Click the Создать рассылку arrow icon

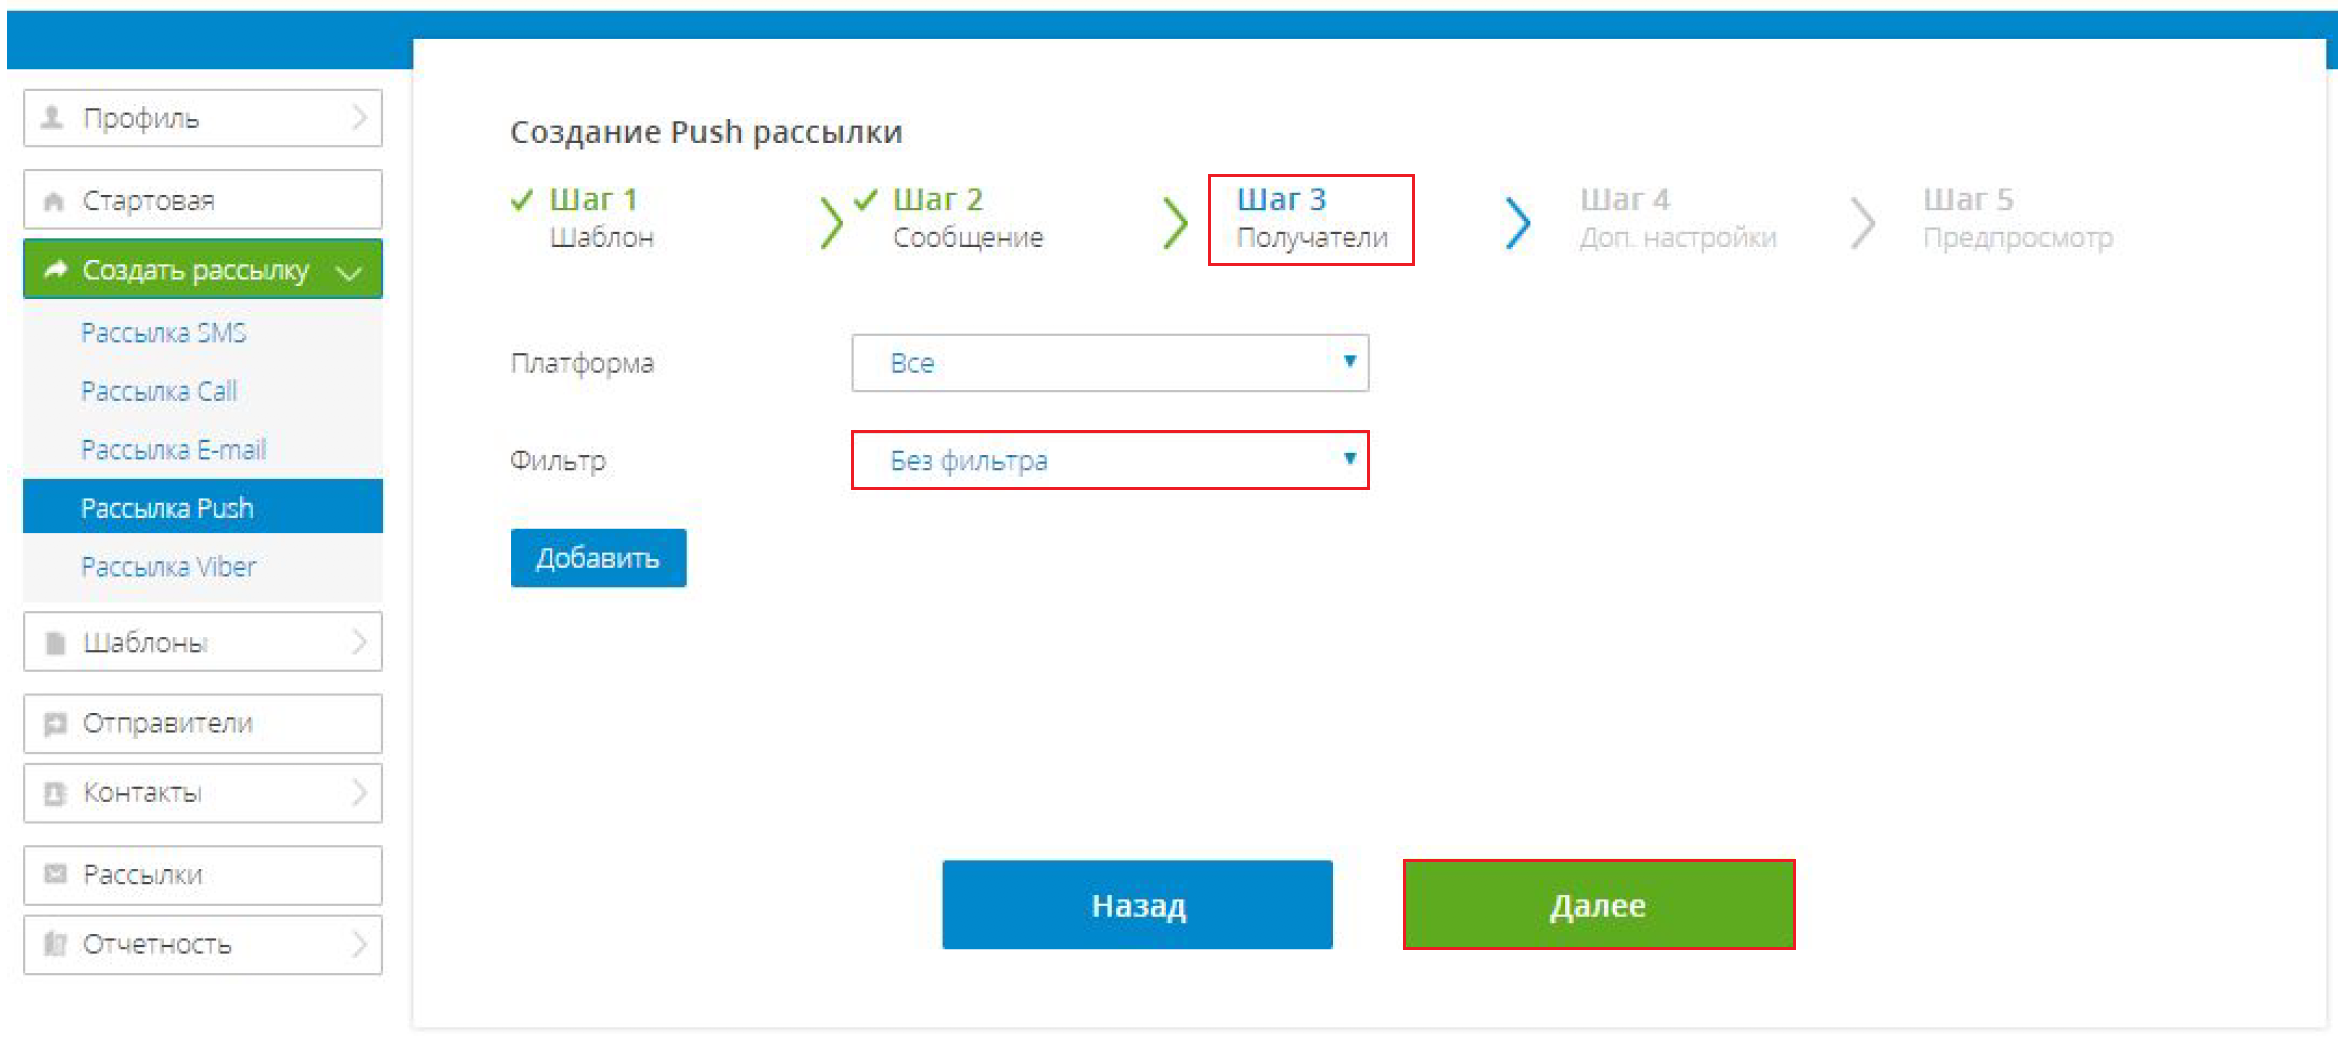(x=56, y=269)
